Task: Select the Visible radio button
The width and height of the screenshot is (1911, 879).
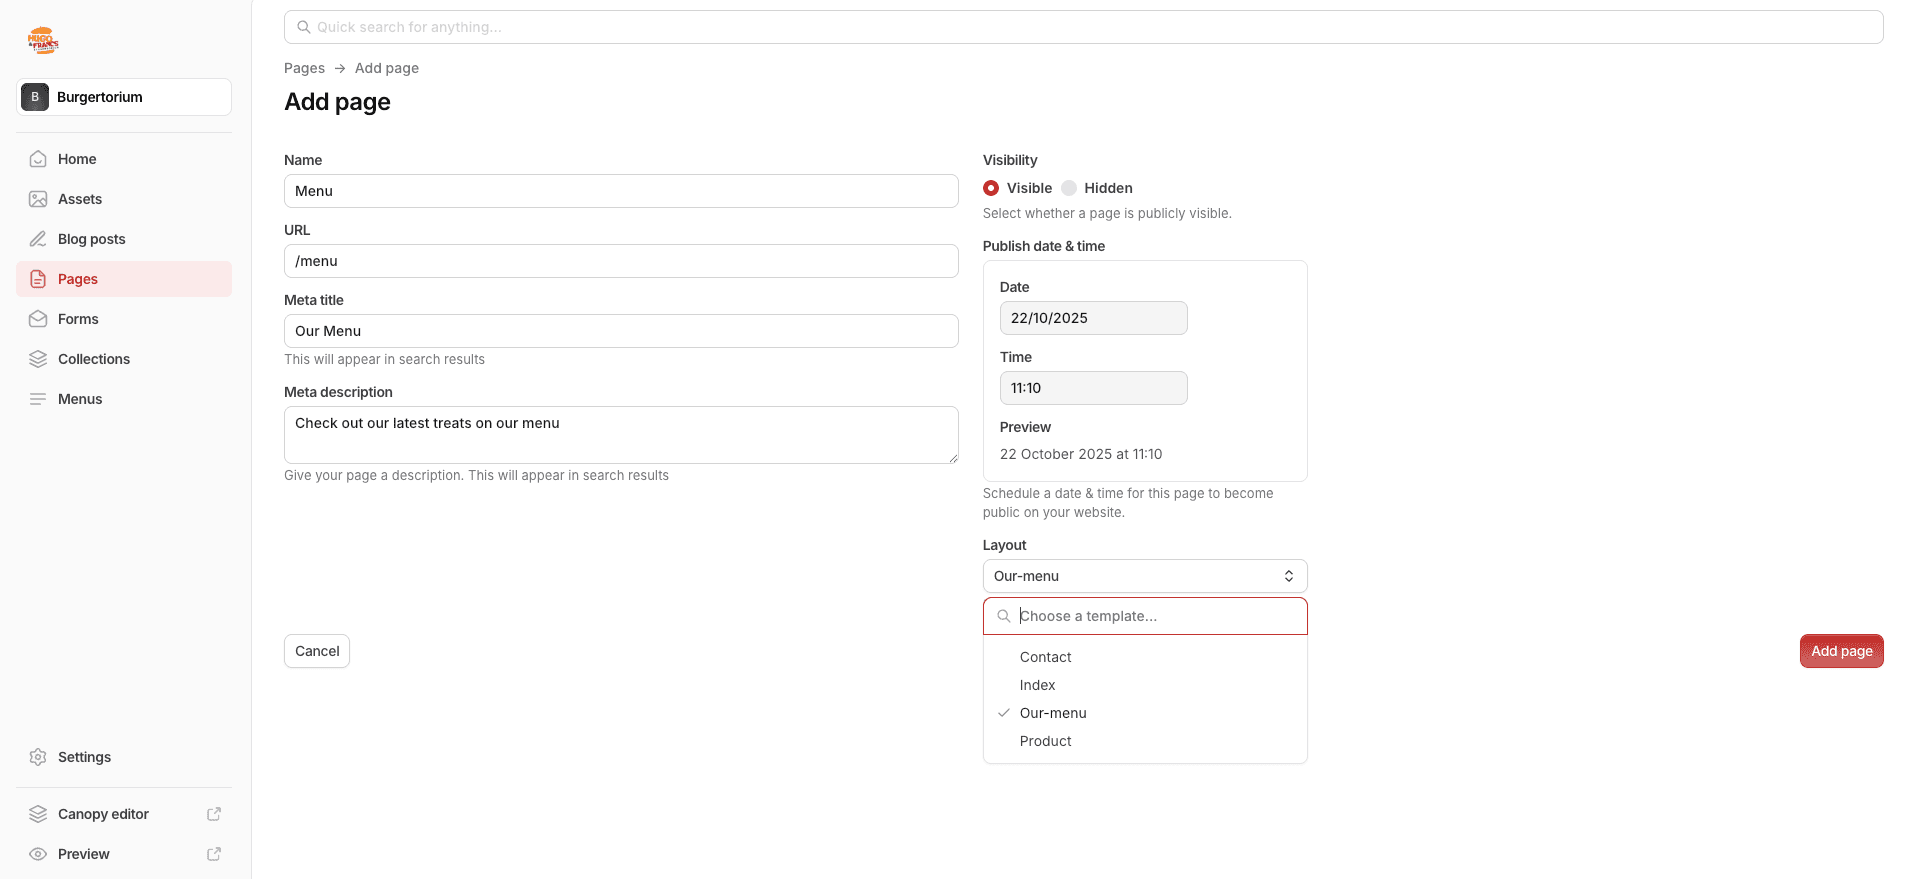Action: [x=991, y=188]
